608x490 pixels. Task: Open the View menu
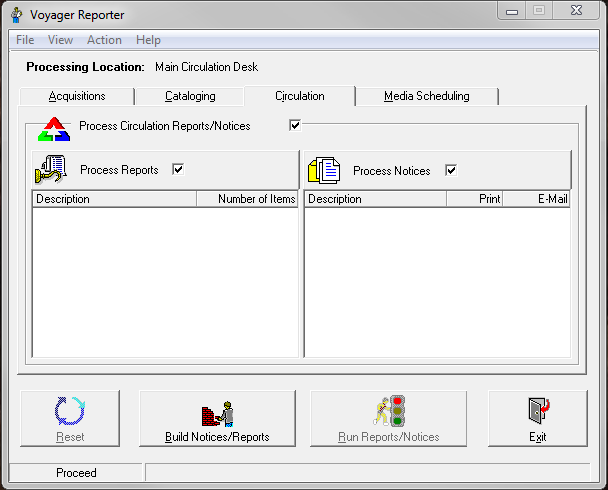[x=60, y=40]
